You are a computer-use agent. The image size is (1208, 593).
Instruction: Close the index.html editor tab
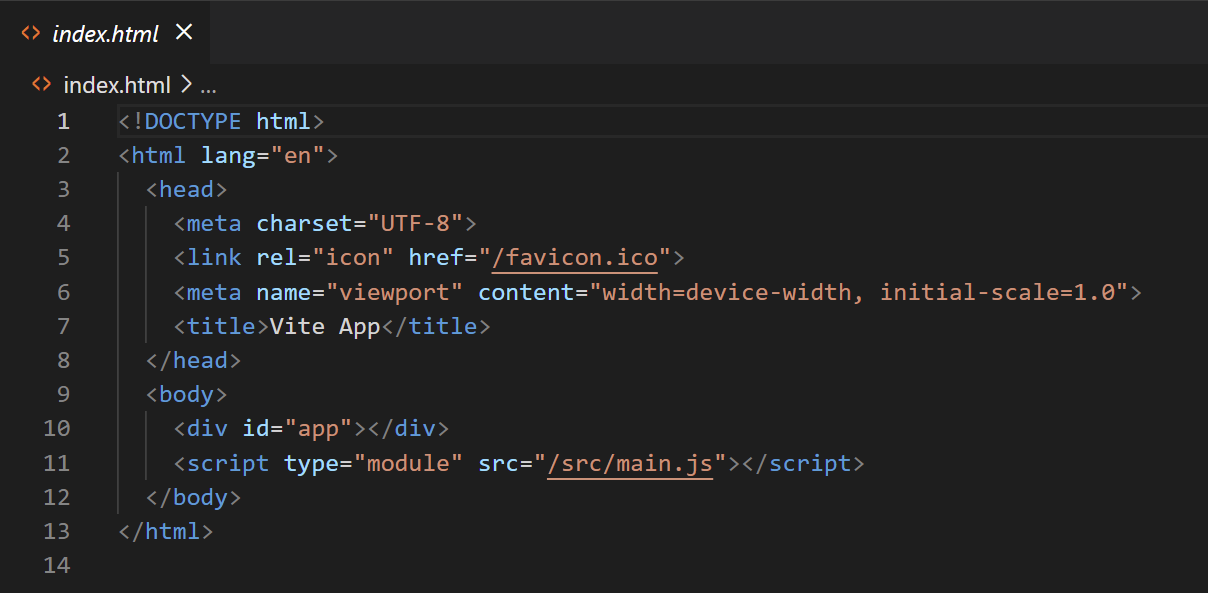184,32
